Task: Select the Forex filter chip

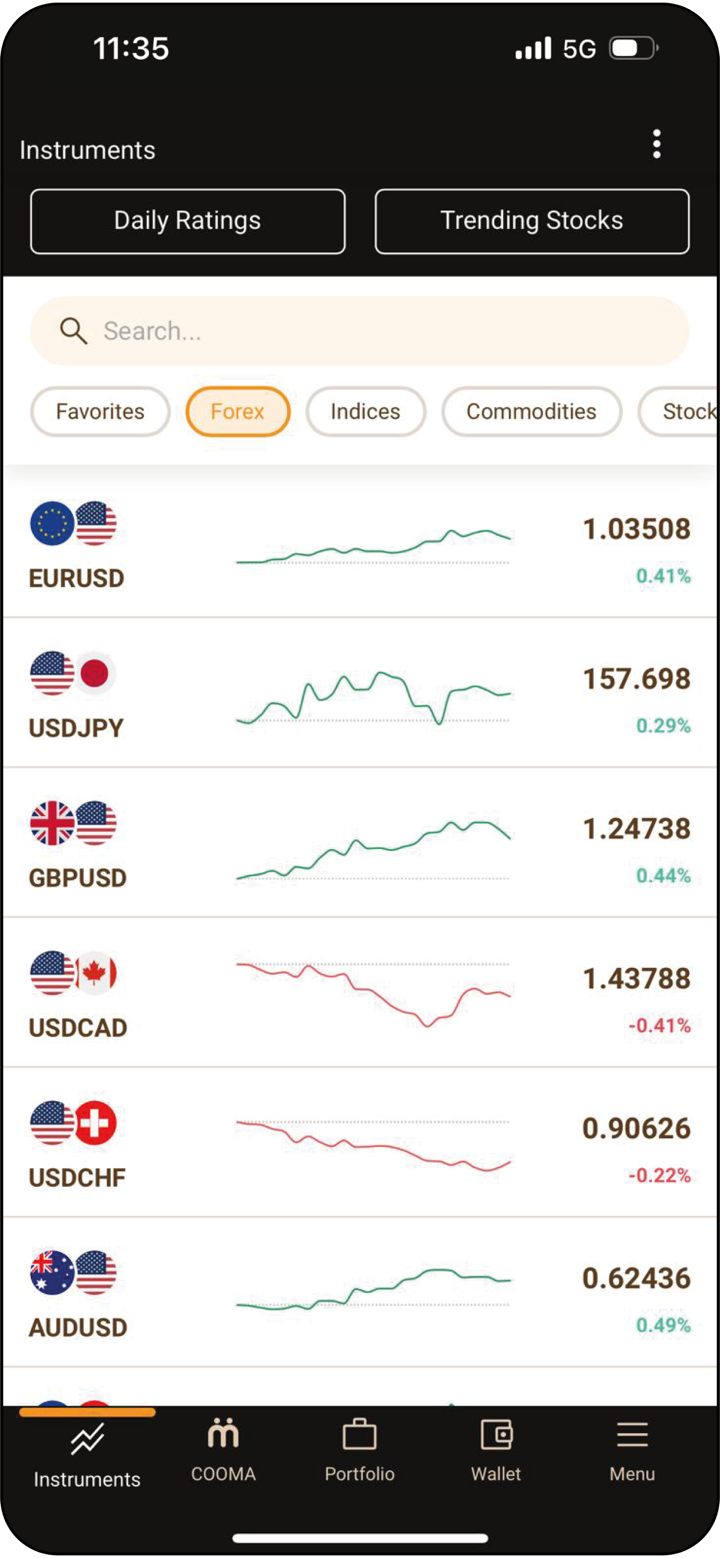Action: click(238, 412)
